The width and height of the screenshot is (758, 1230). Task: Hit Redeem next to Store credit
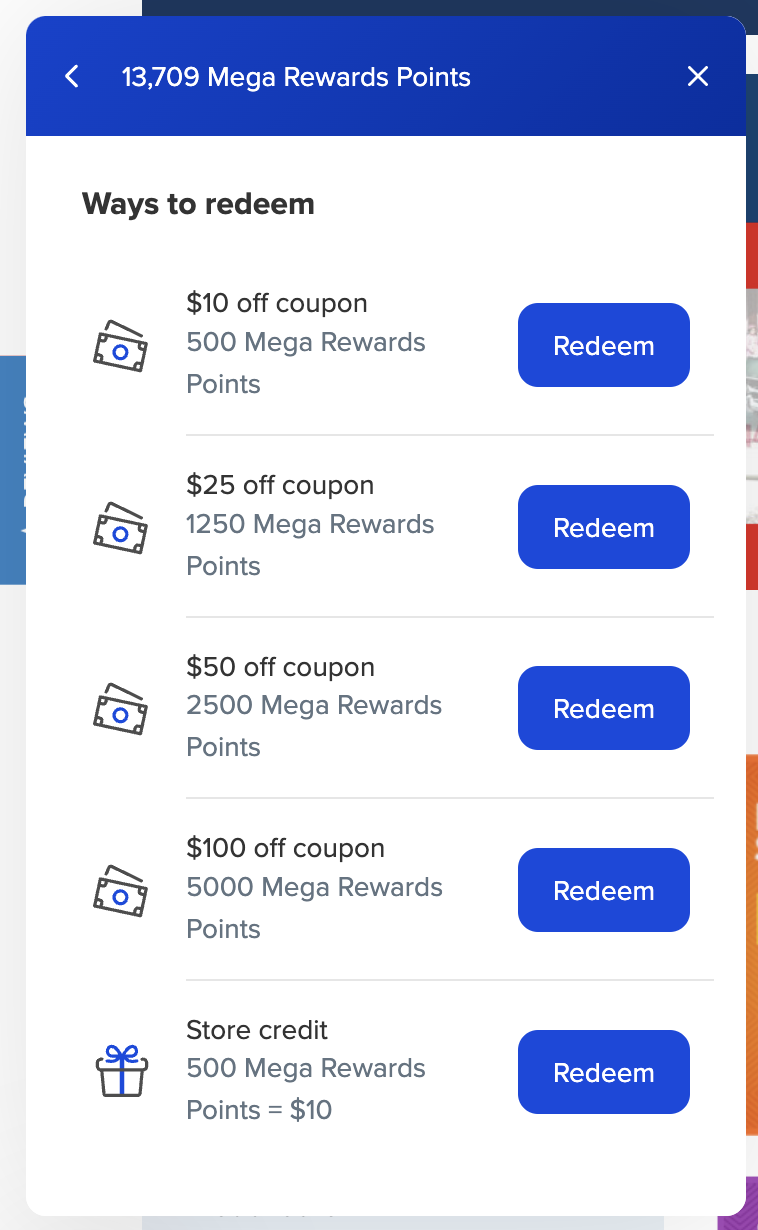603,1072
